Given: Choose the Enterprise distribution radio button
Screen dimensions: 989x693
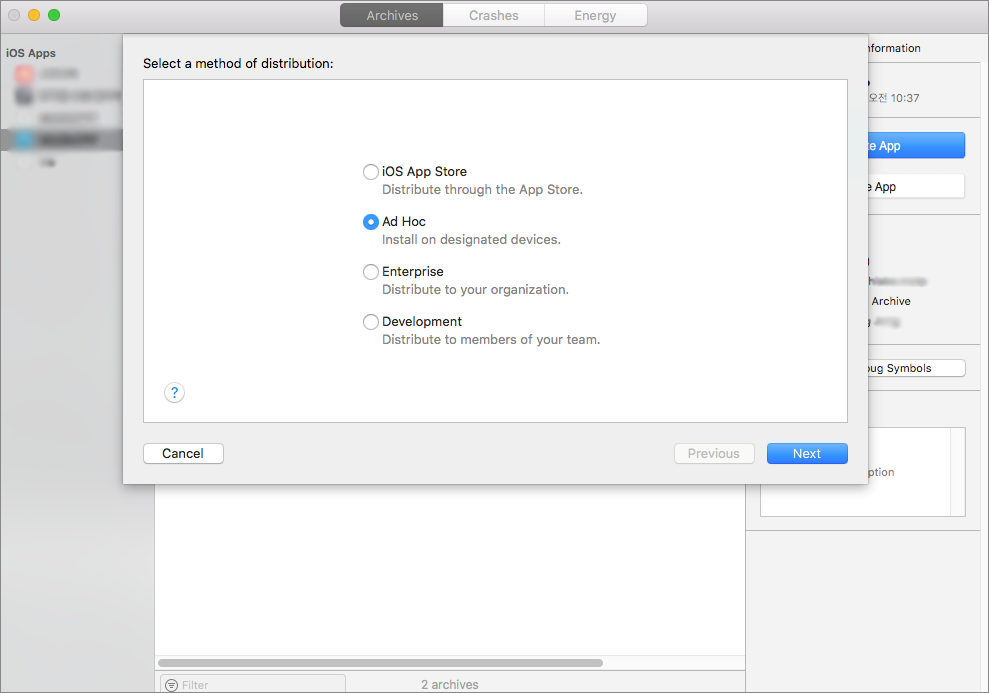Looking at the screenshot, I should (x=371, y=272).
